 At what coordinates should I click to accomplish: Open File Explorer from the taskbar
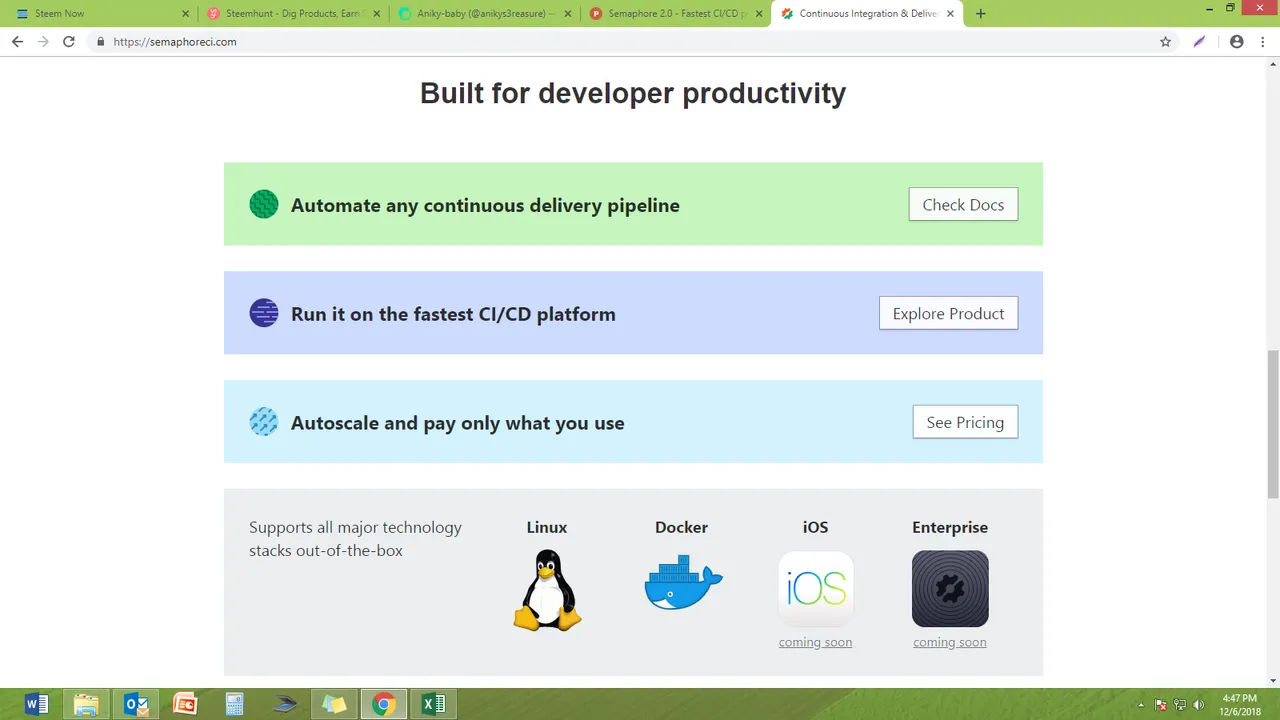[87, 704]
